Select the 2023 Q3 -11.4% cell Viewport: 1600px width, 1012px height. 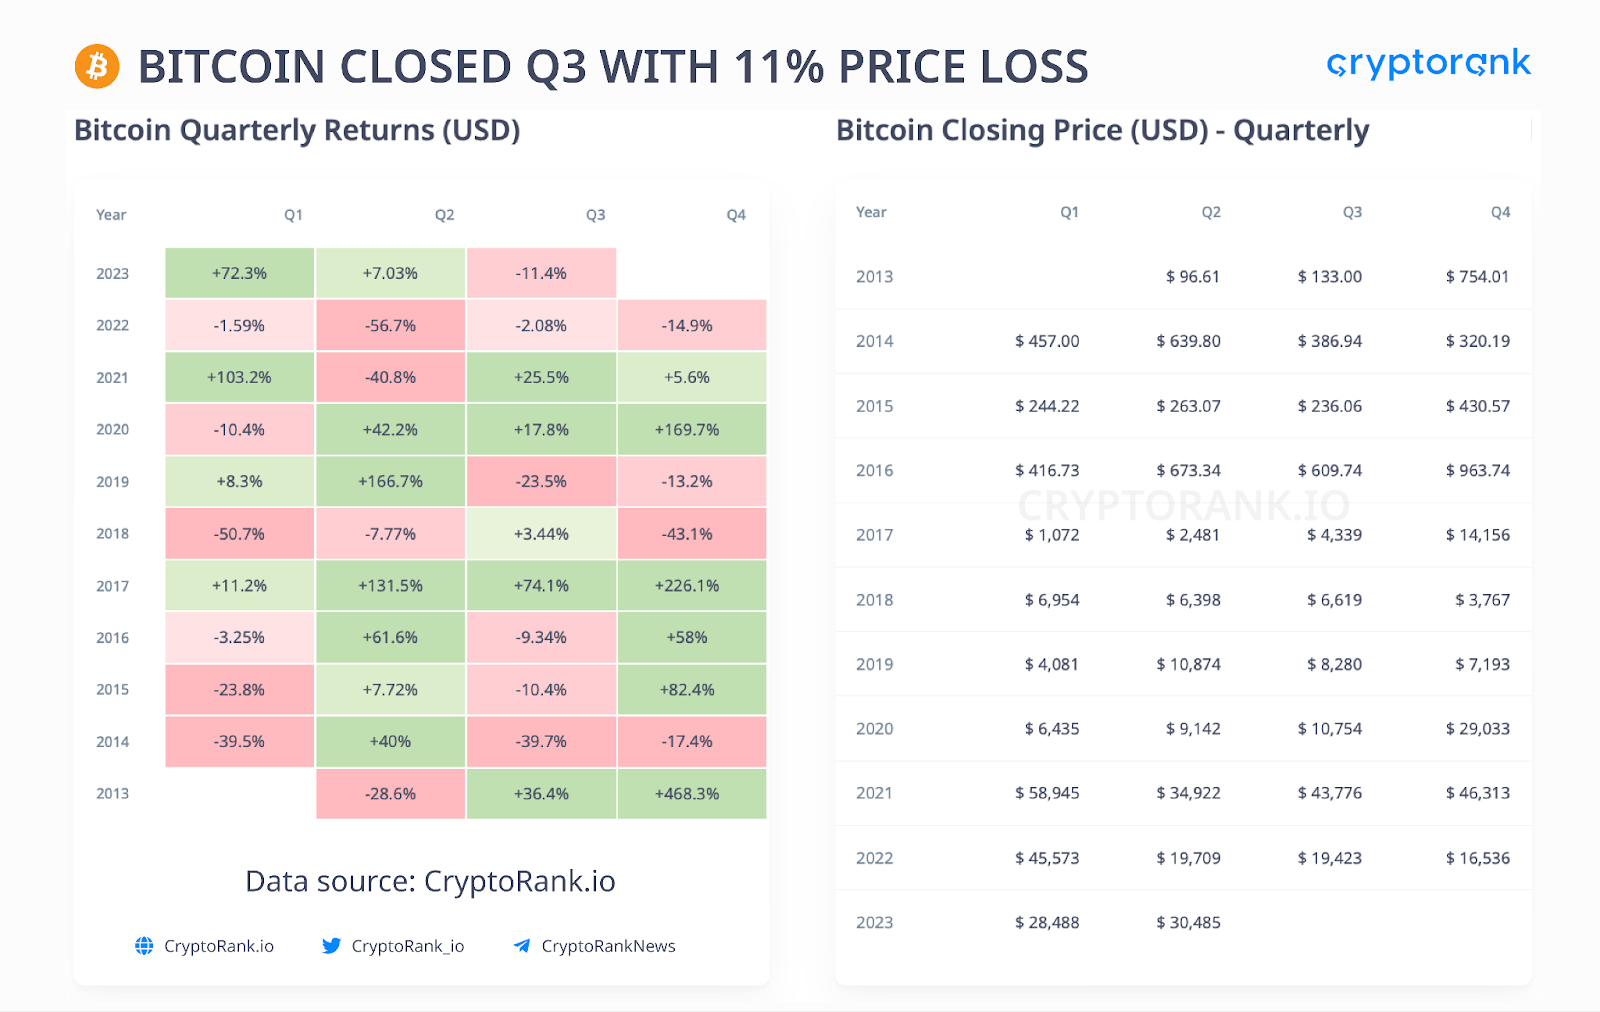541,273
